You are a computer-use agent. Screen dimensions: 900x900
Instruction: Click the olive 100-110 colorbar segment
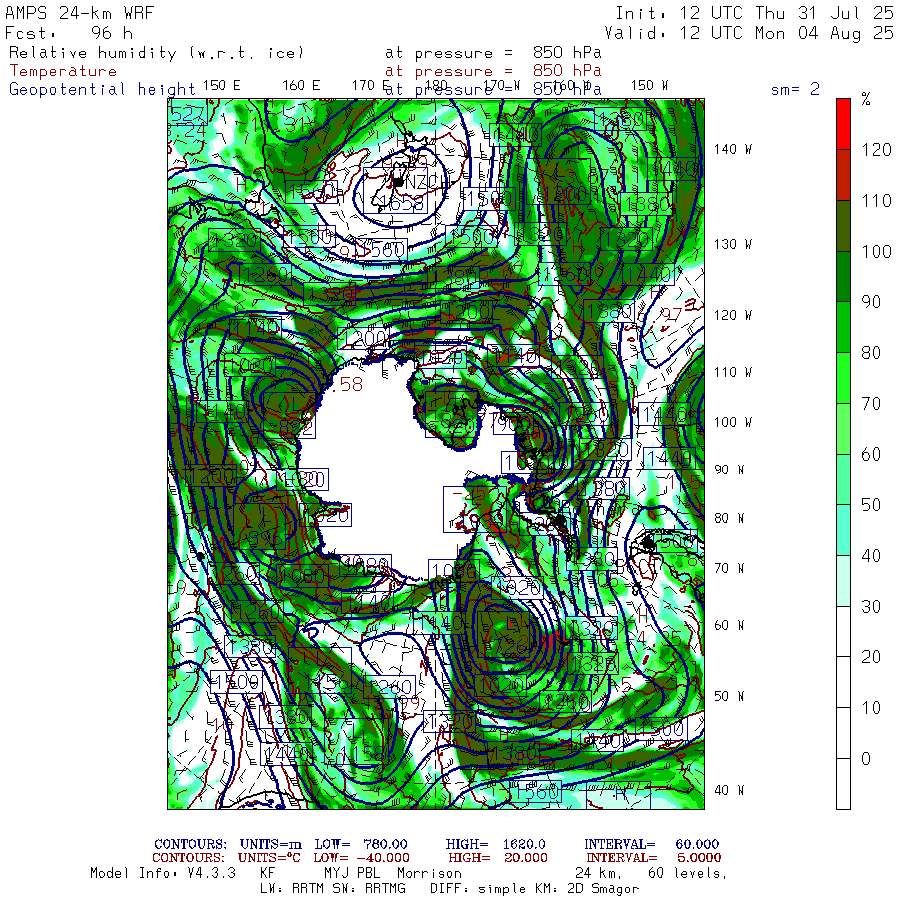(843, 226)
